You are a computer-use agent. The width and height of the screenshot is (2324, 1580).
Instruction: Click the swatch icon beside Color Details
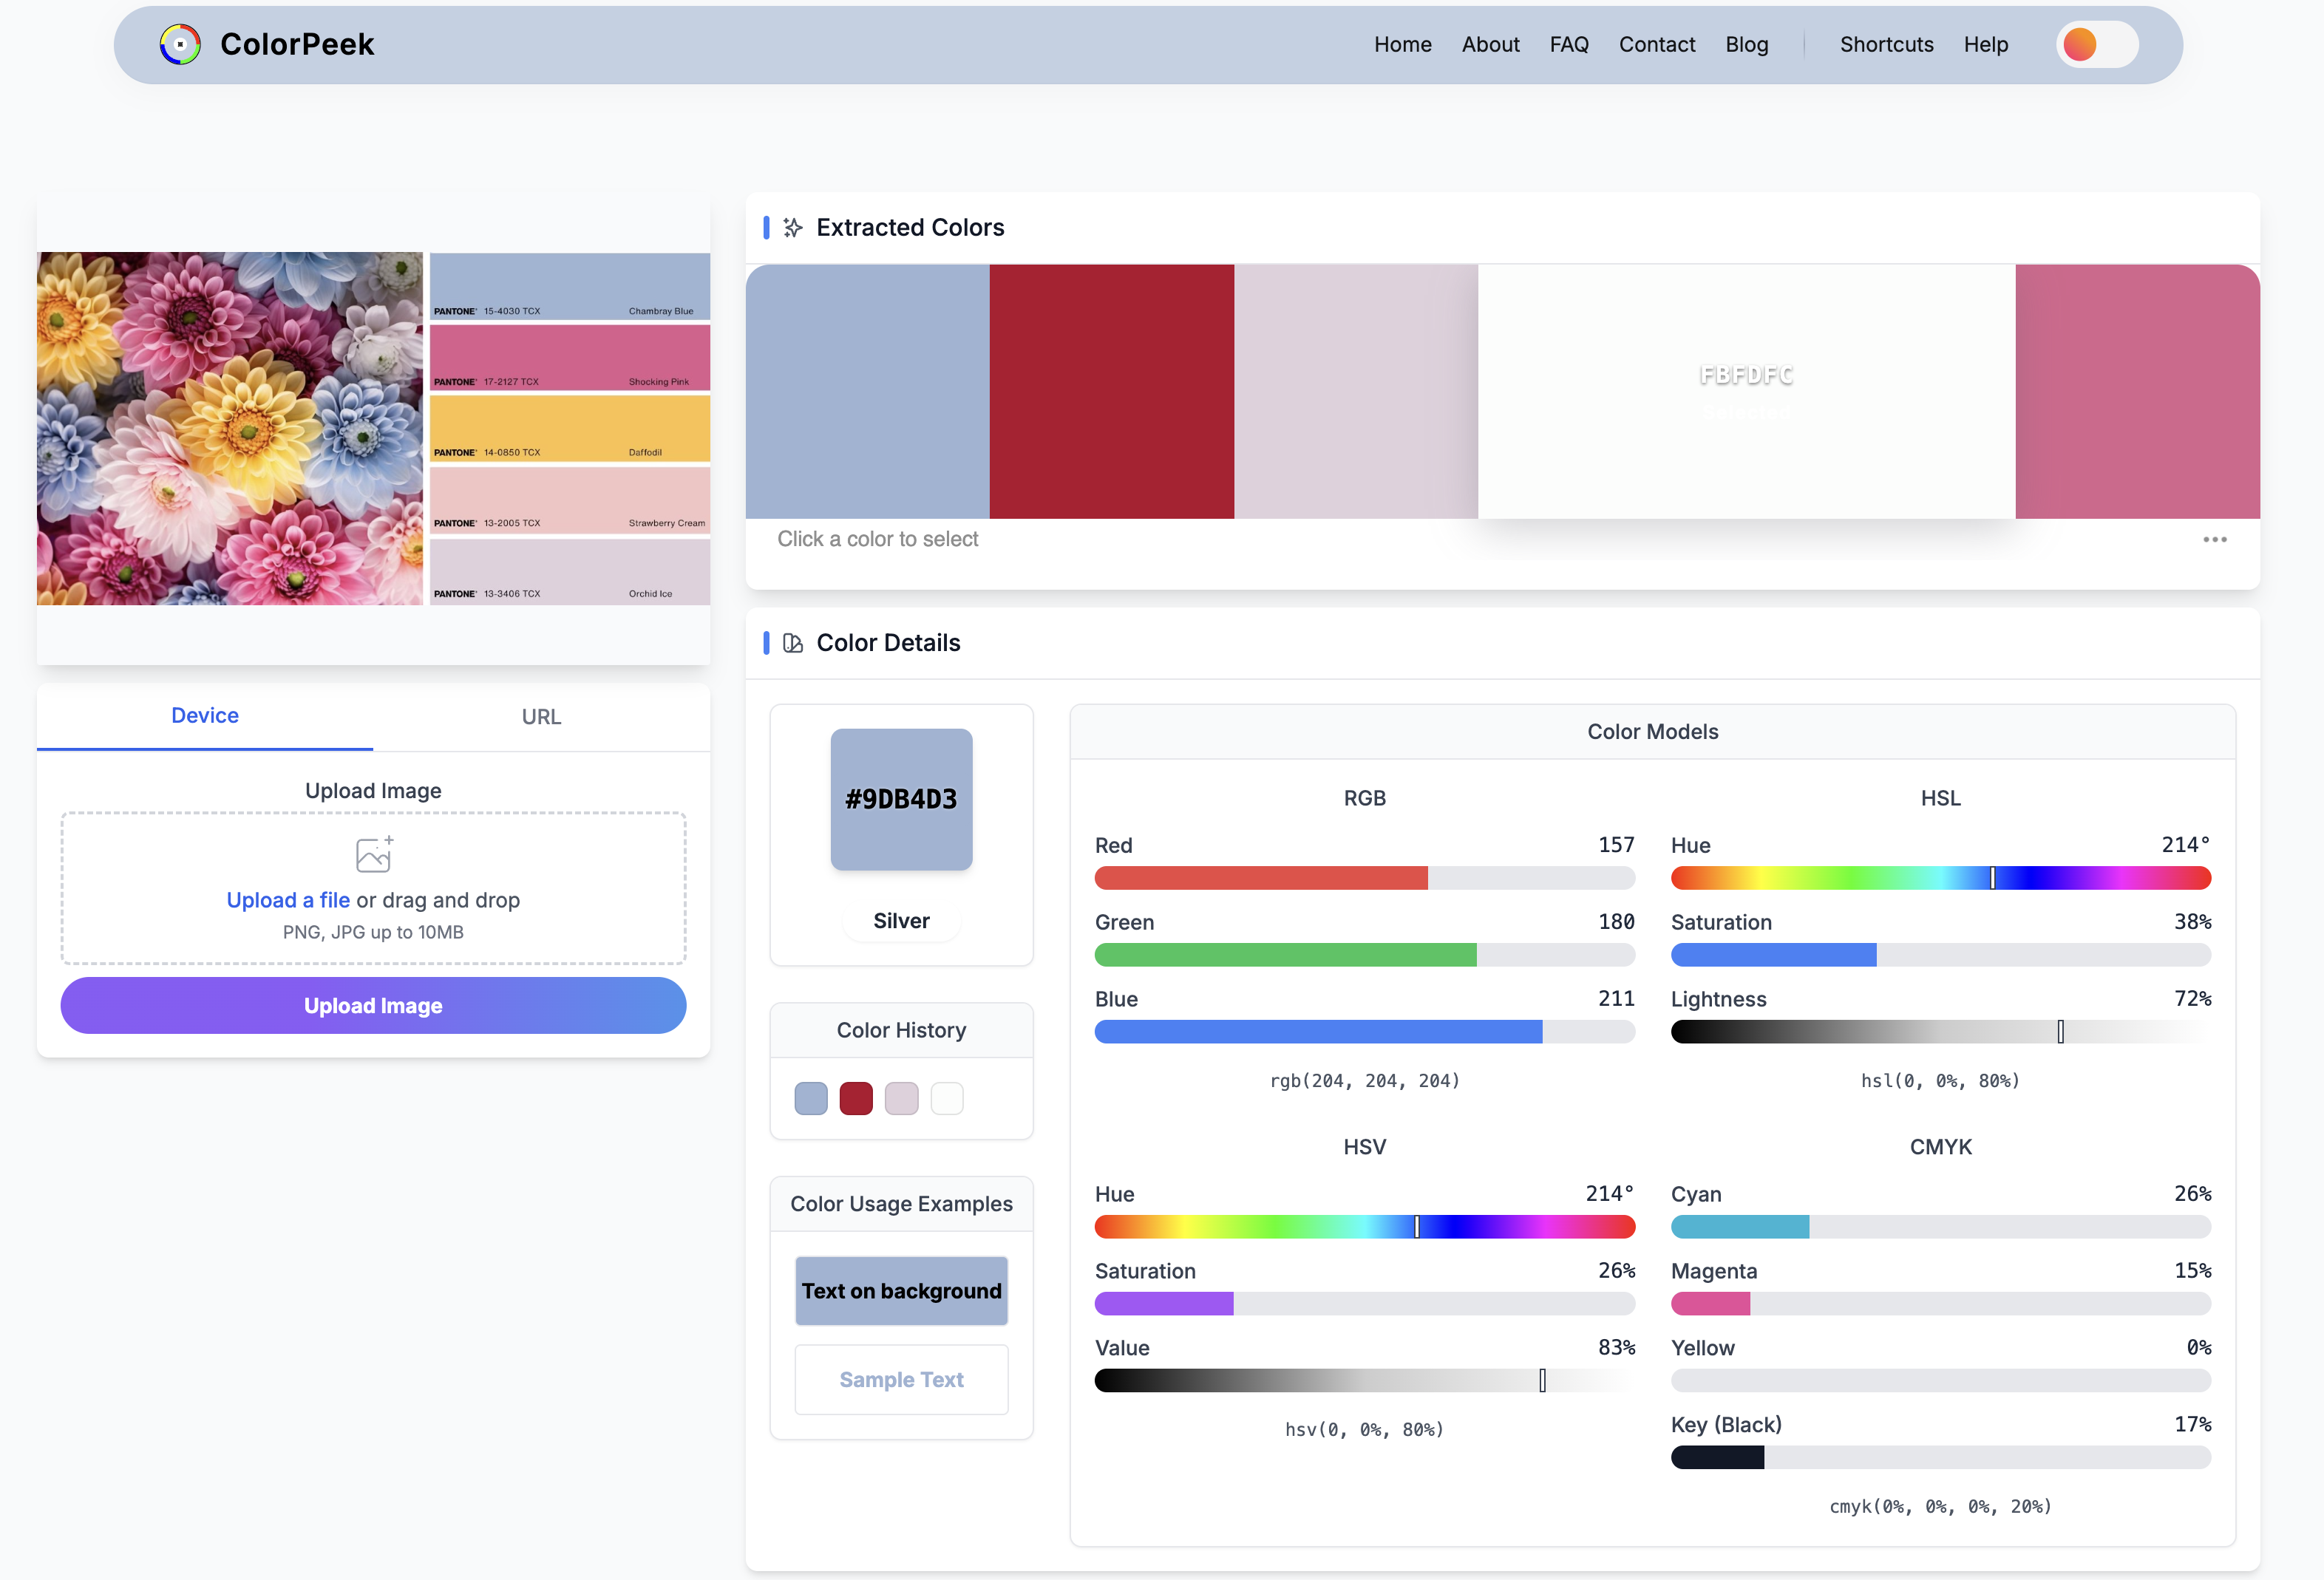tap(793, 643)
